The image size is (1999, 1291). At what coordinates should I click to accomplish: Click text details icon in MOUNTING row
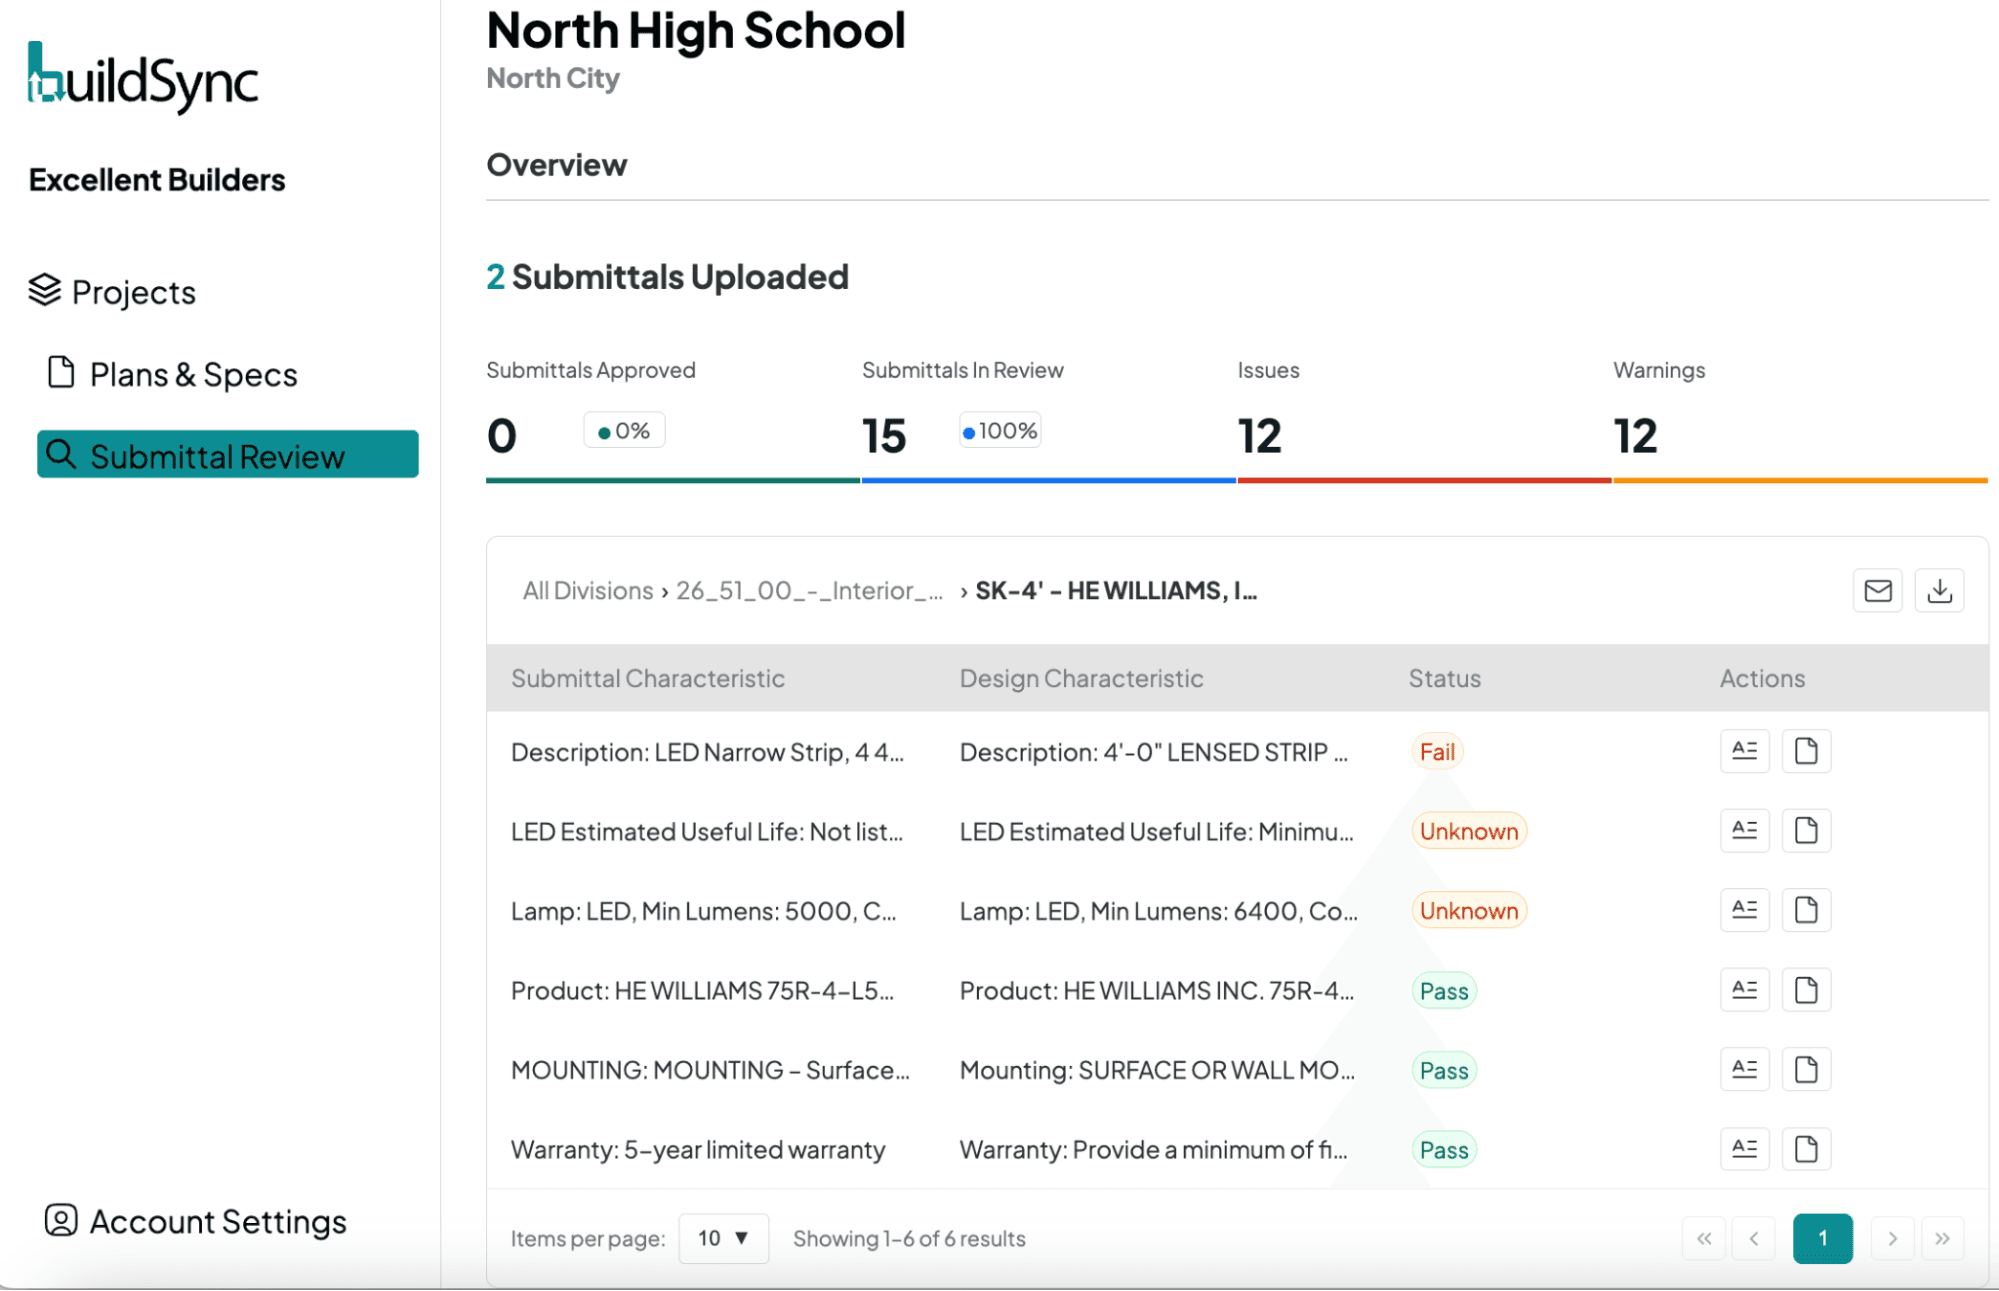[1744, 1070]
